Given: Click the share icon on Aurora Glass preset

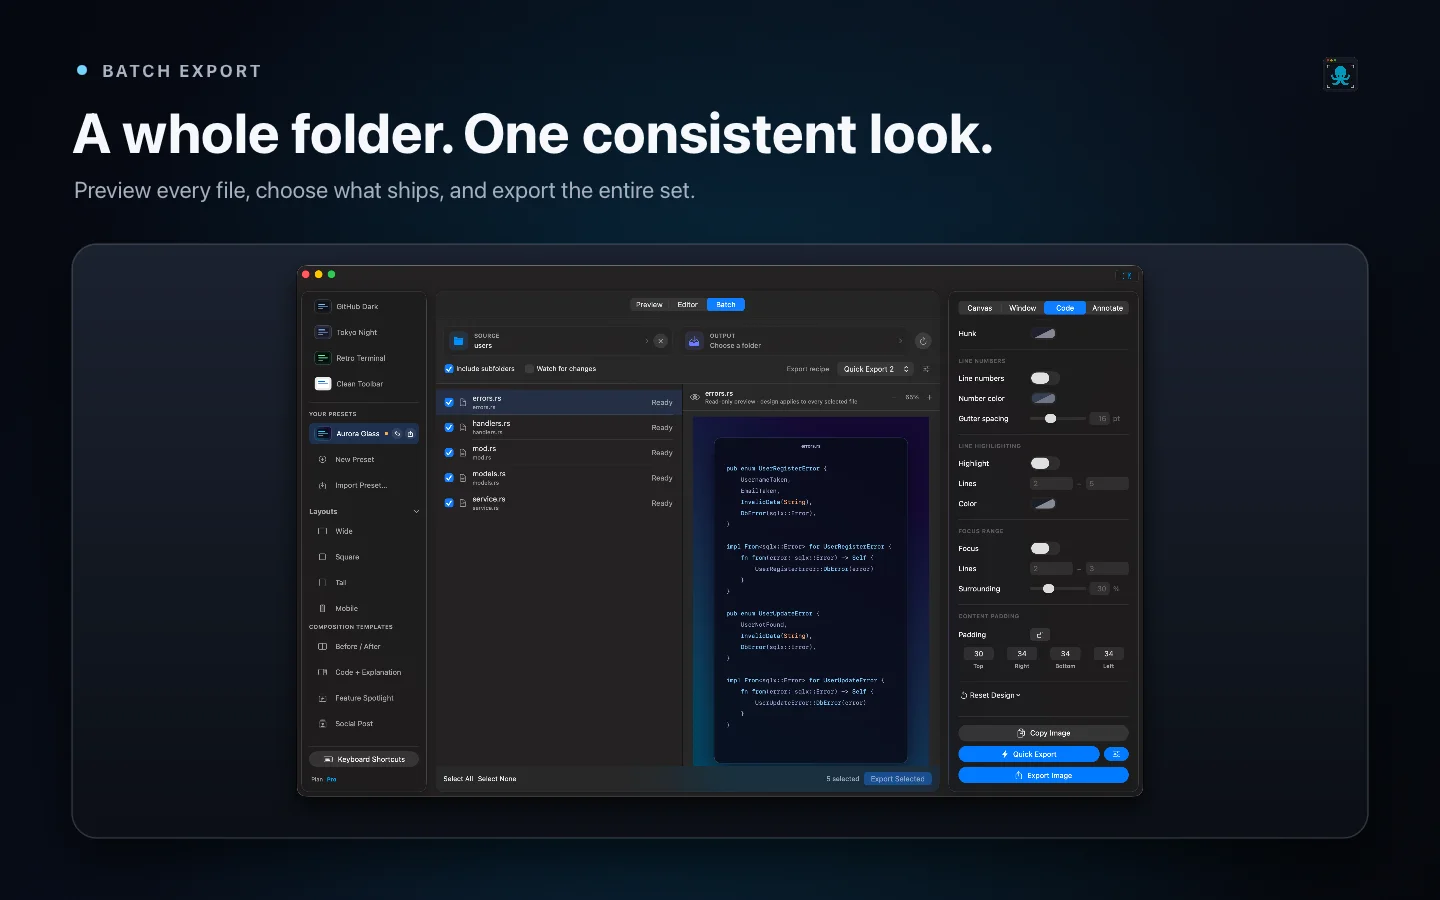Looking at the screenshot, I should point(410,434).
